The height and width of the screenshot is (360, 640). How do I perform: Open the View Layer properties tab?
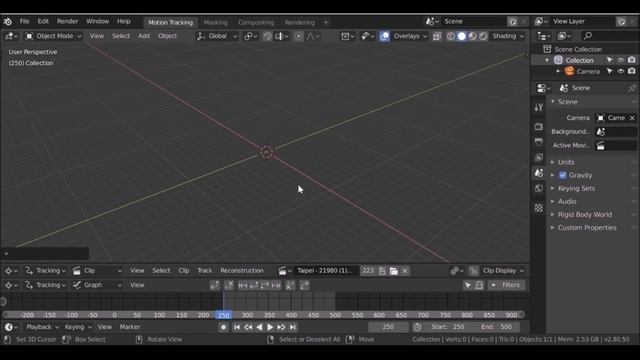coord(539,158)
